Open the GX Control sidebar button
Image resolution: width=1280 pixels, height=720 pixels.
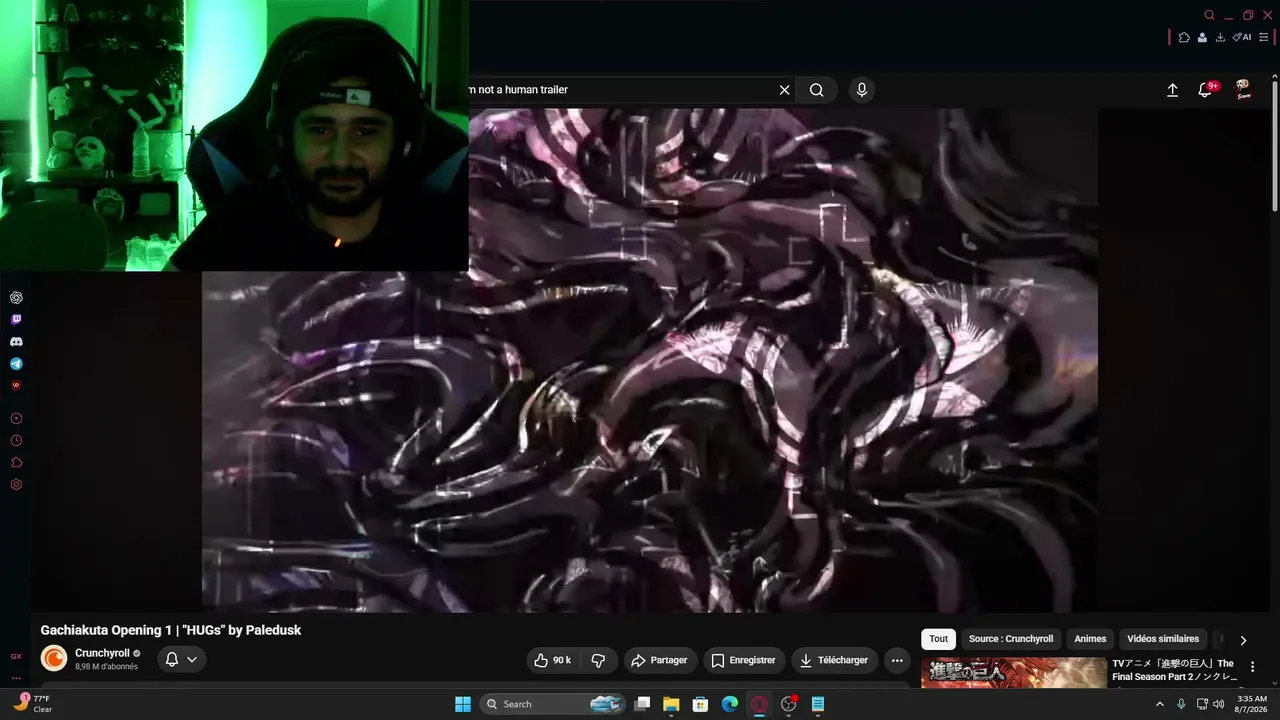[x=16, y=657]
